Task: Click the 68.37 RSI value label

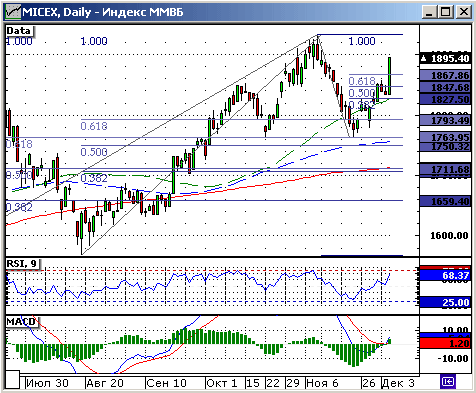Action: click(445, 275)
